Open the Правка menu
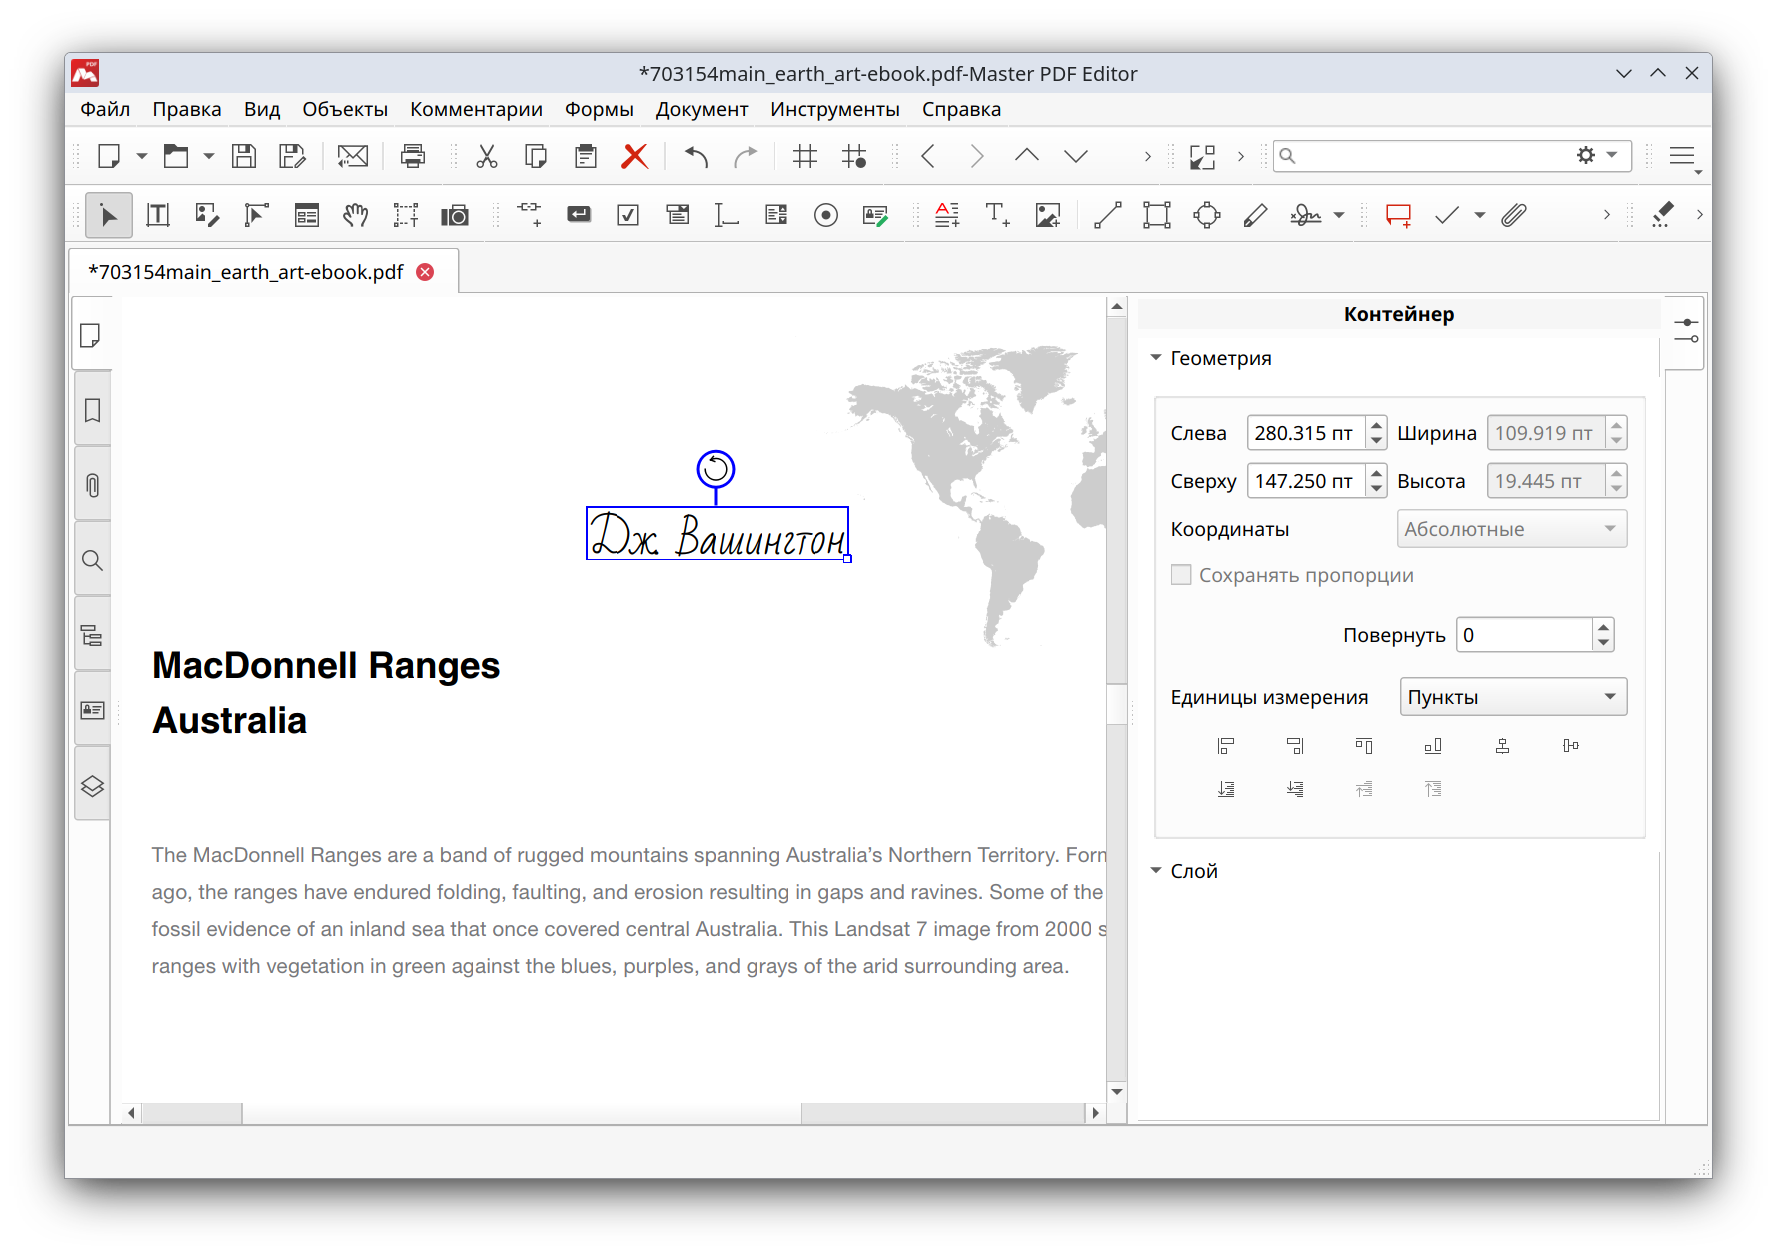This screenshot has width=1777, height=1255. pyautogui.click(x=187, y=109)
